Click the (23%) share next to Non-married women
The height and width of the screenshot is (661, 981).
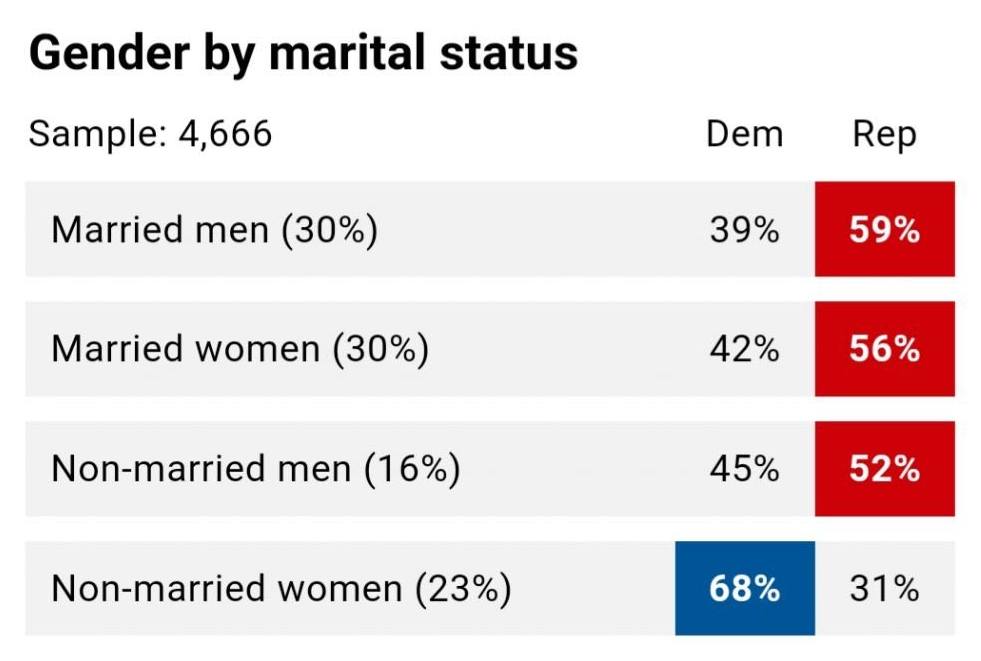click(x=462, y=588)
